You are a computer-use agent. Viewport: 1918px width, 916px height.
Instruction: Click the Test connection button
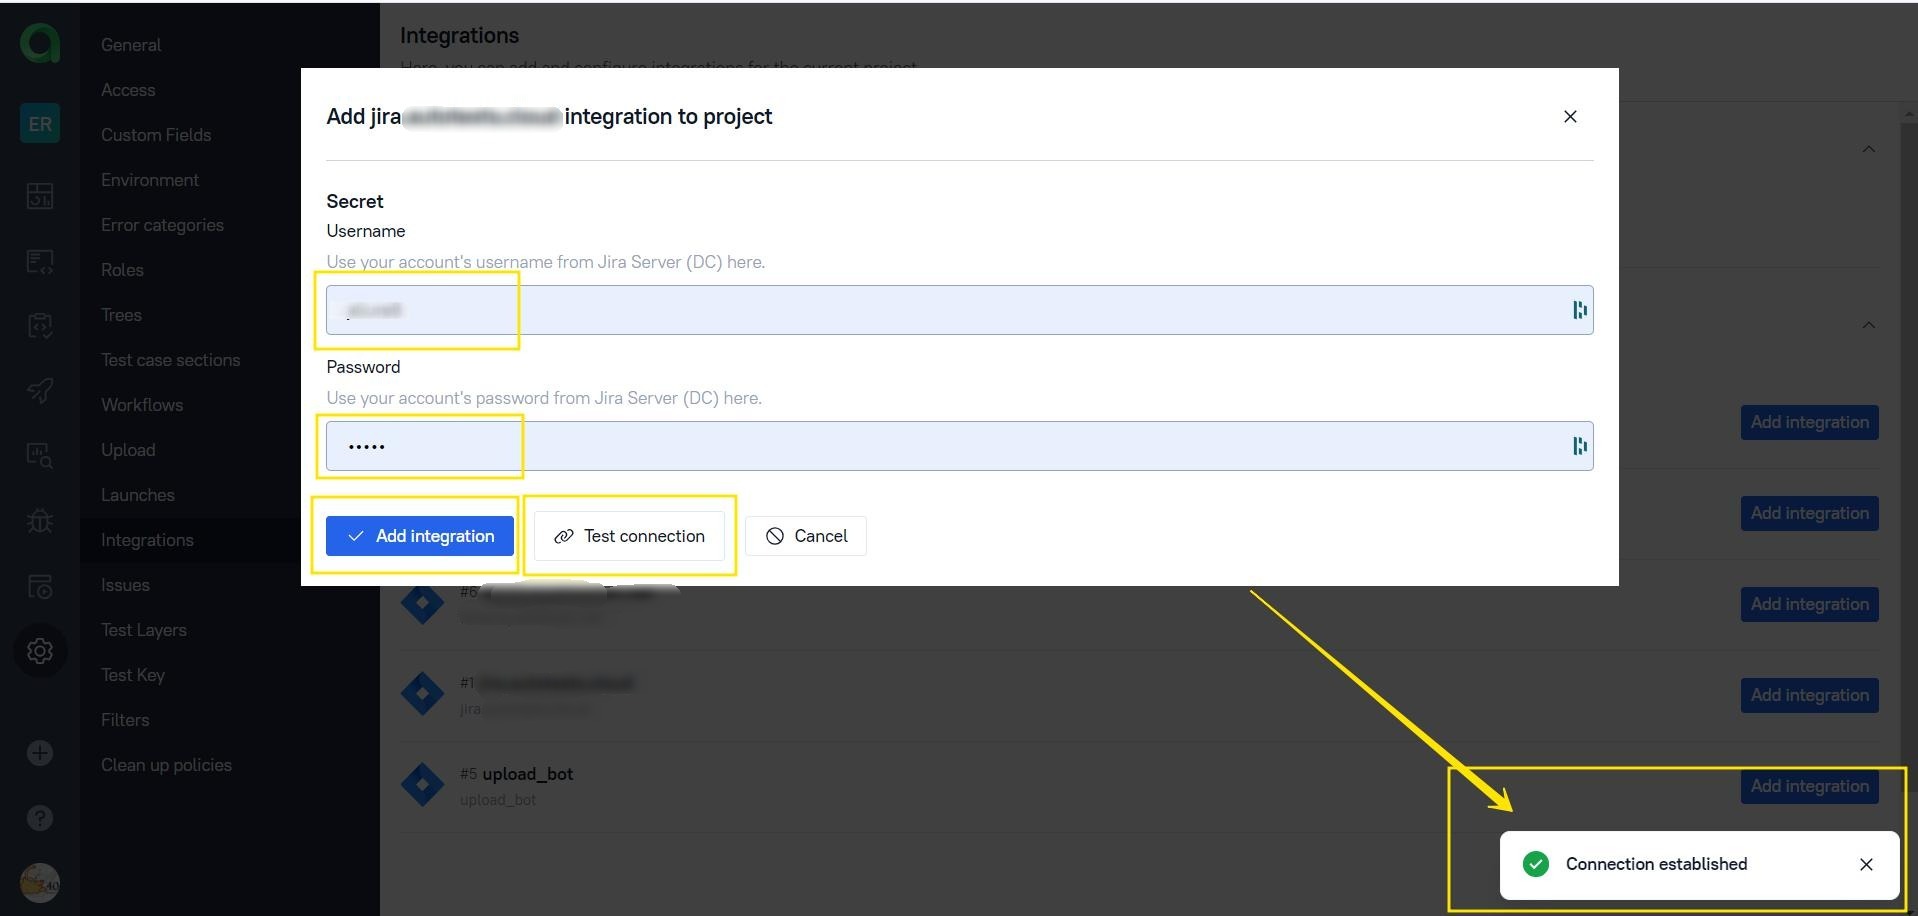coord(629,536)
